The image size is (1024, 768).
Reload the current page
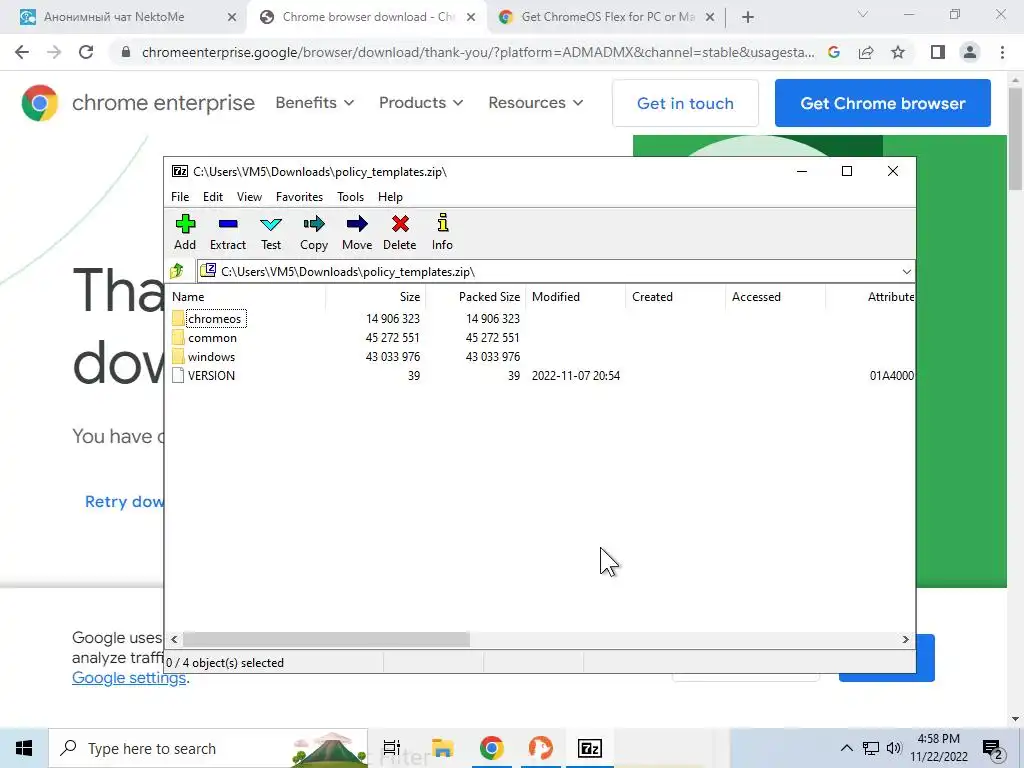coord(86,52)
